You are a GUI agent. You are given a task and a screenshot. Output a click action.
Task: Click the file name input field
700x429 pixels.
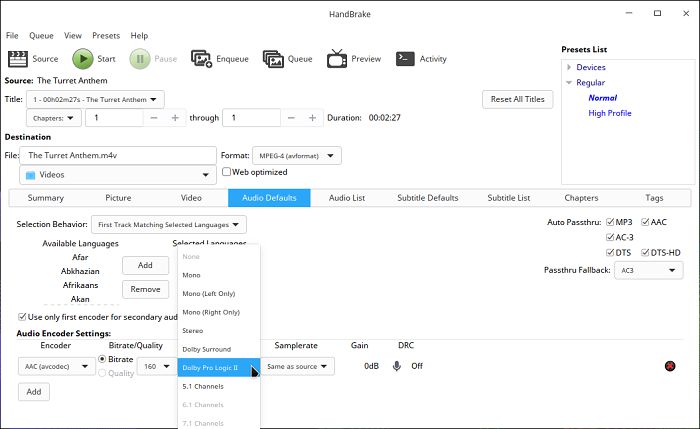click(x=120, y=155)
